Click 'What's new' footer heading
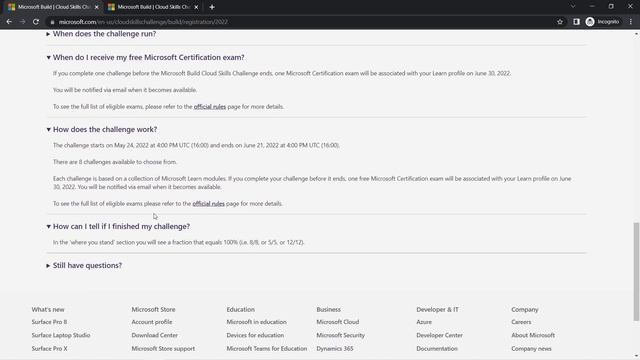This screenshot has width=640, height=360. [48, 309]
